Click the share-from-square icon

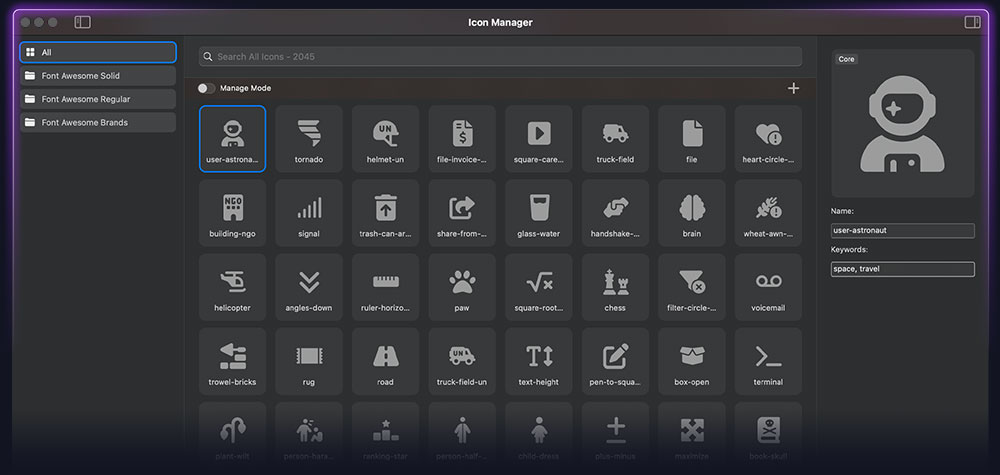pos(462,213)
